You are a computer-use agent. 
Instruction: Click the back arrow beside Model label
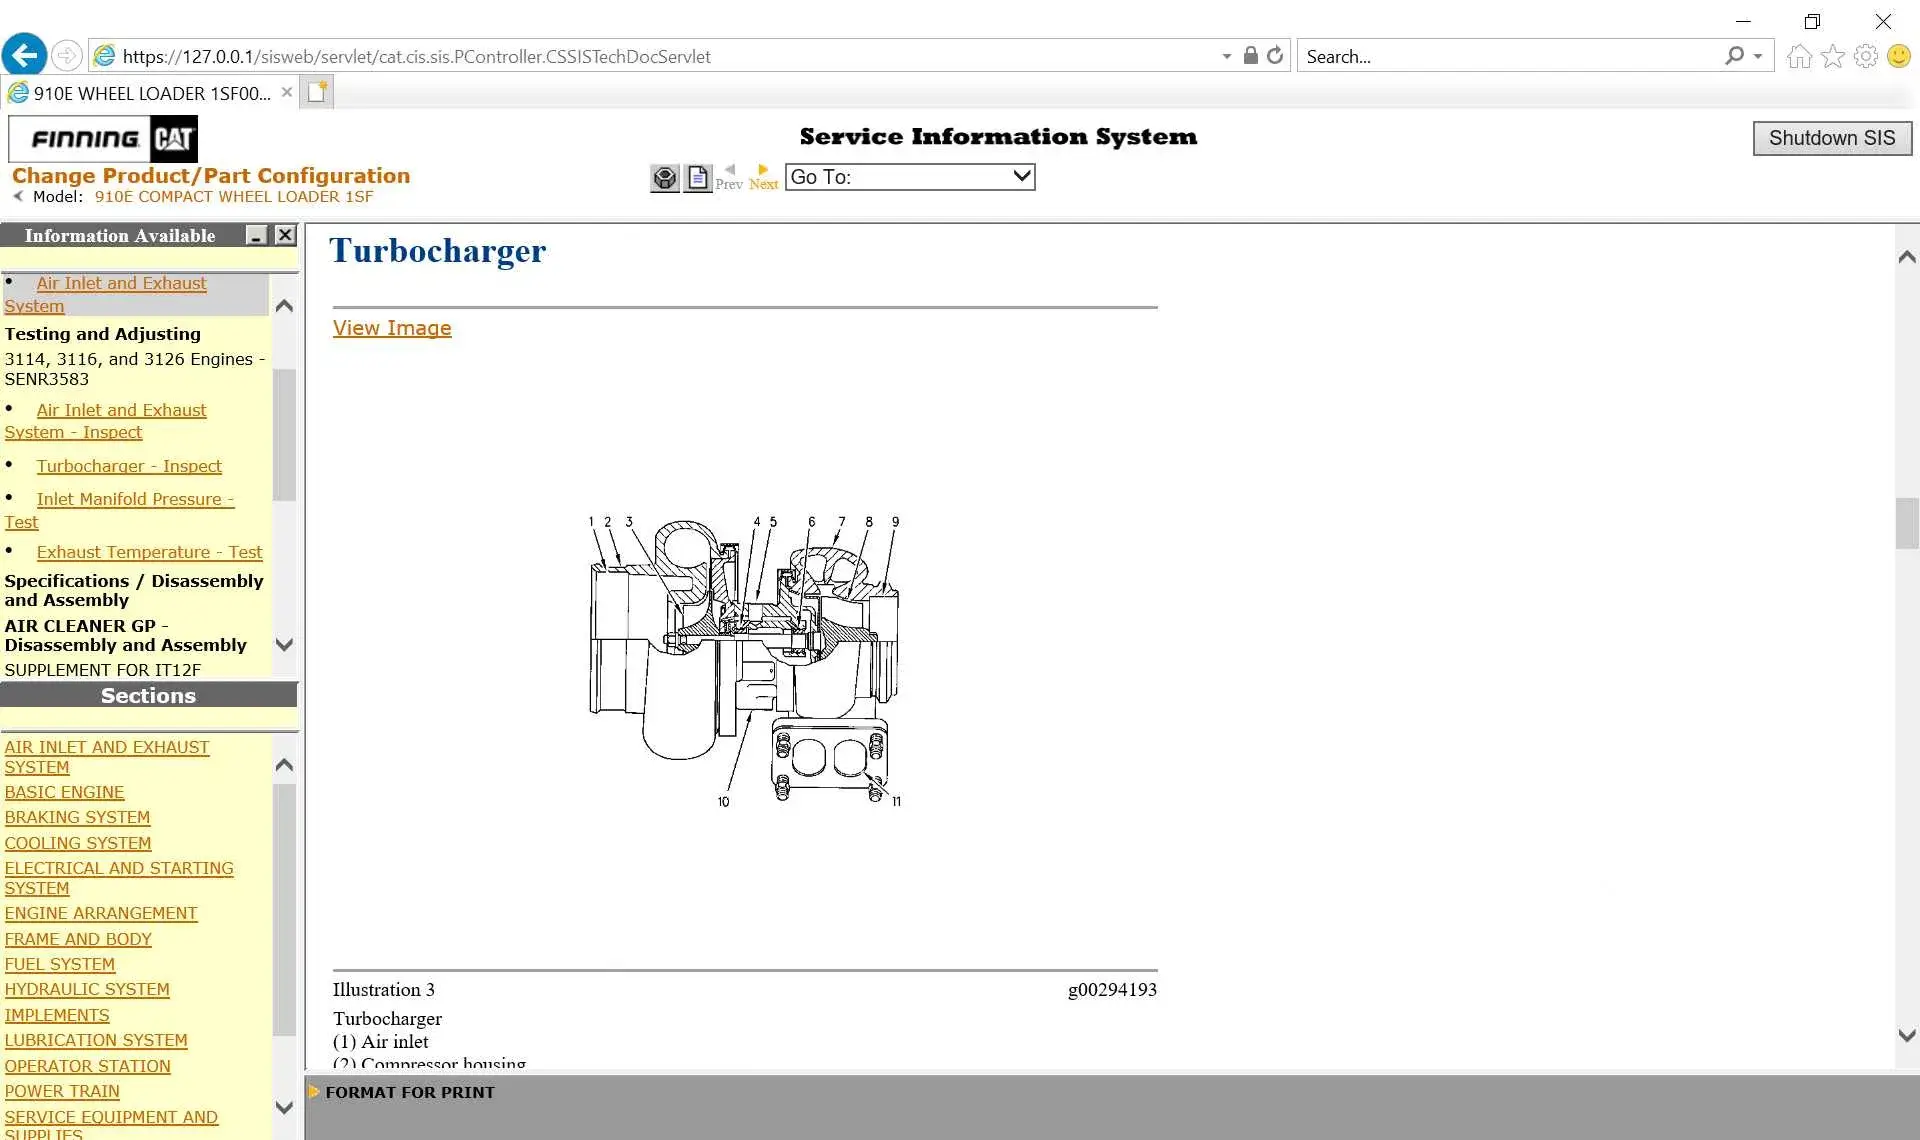click(18, 196)
